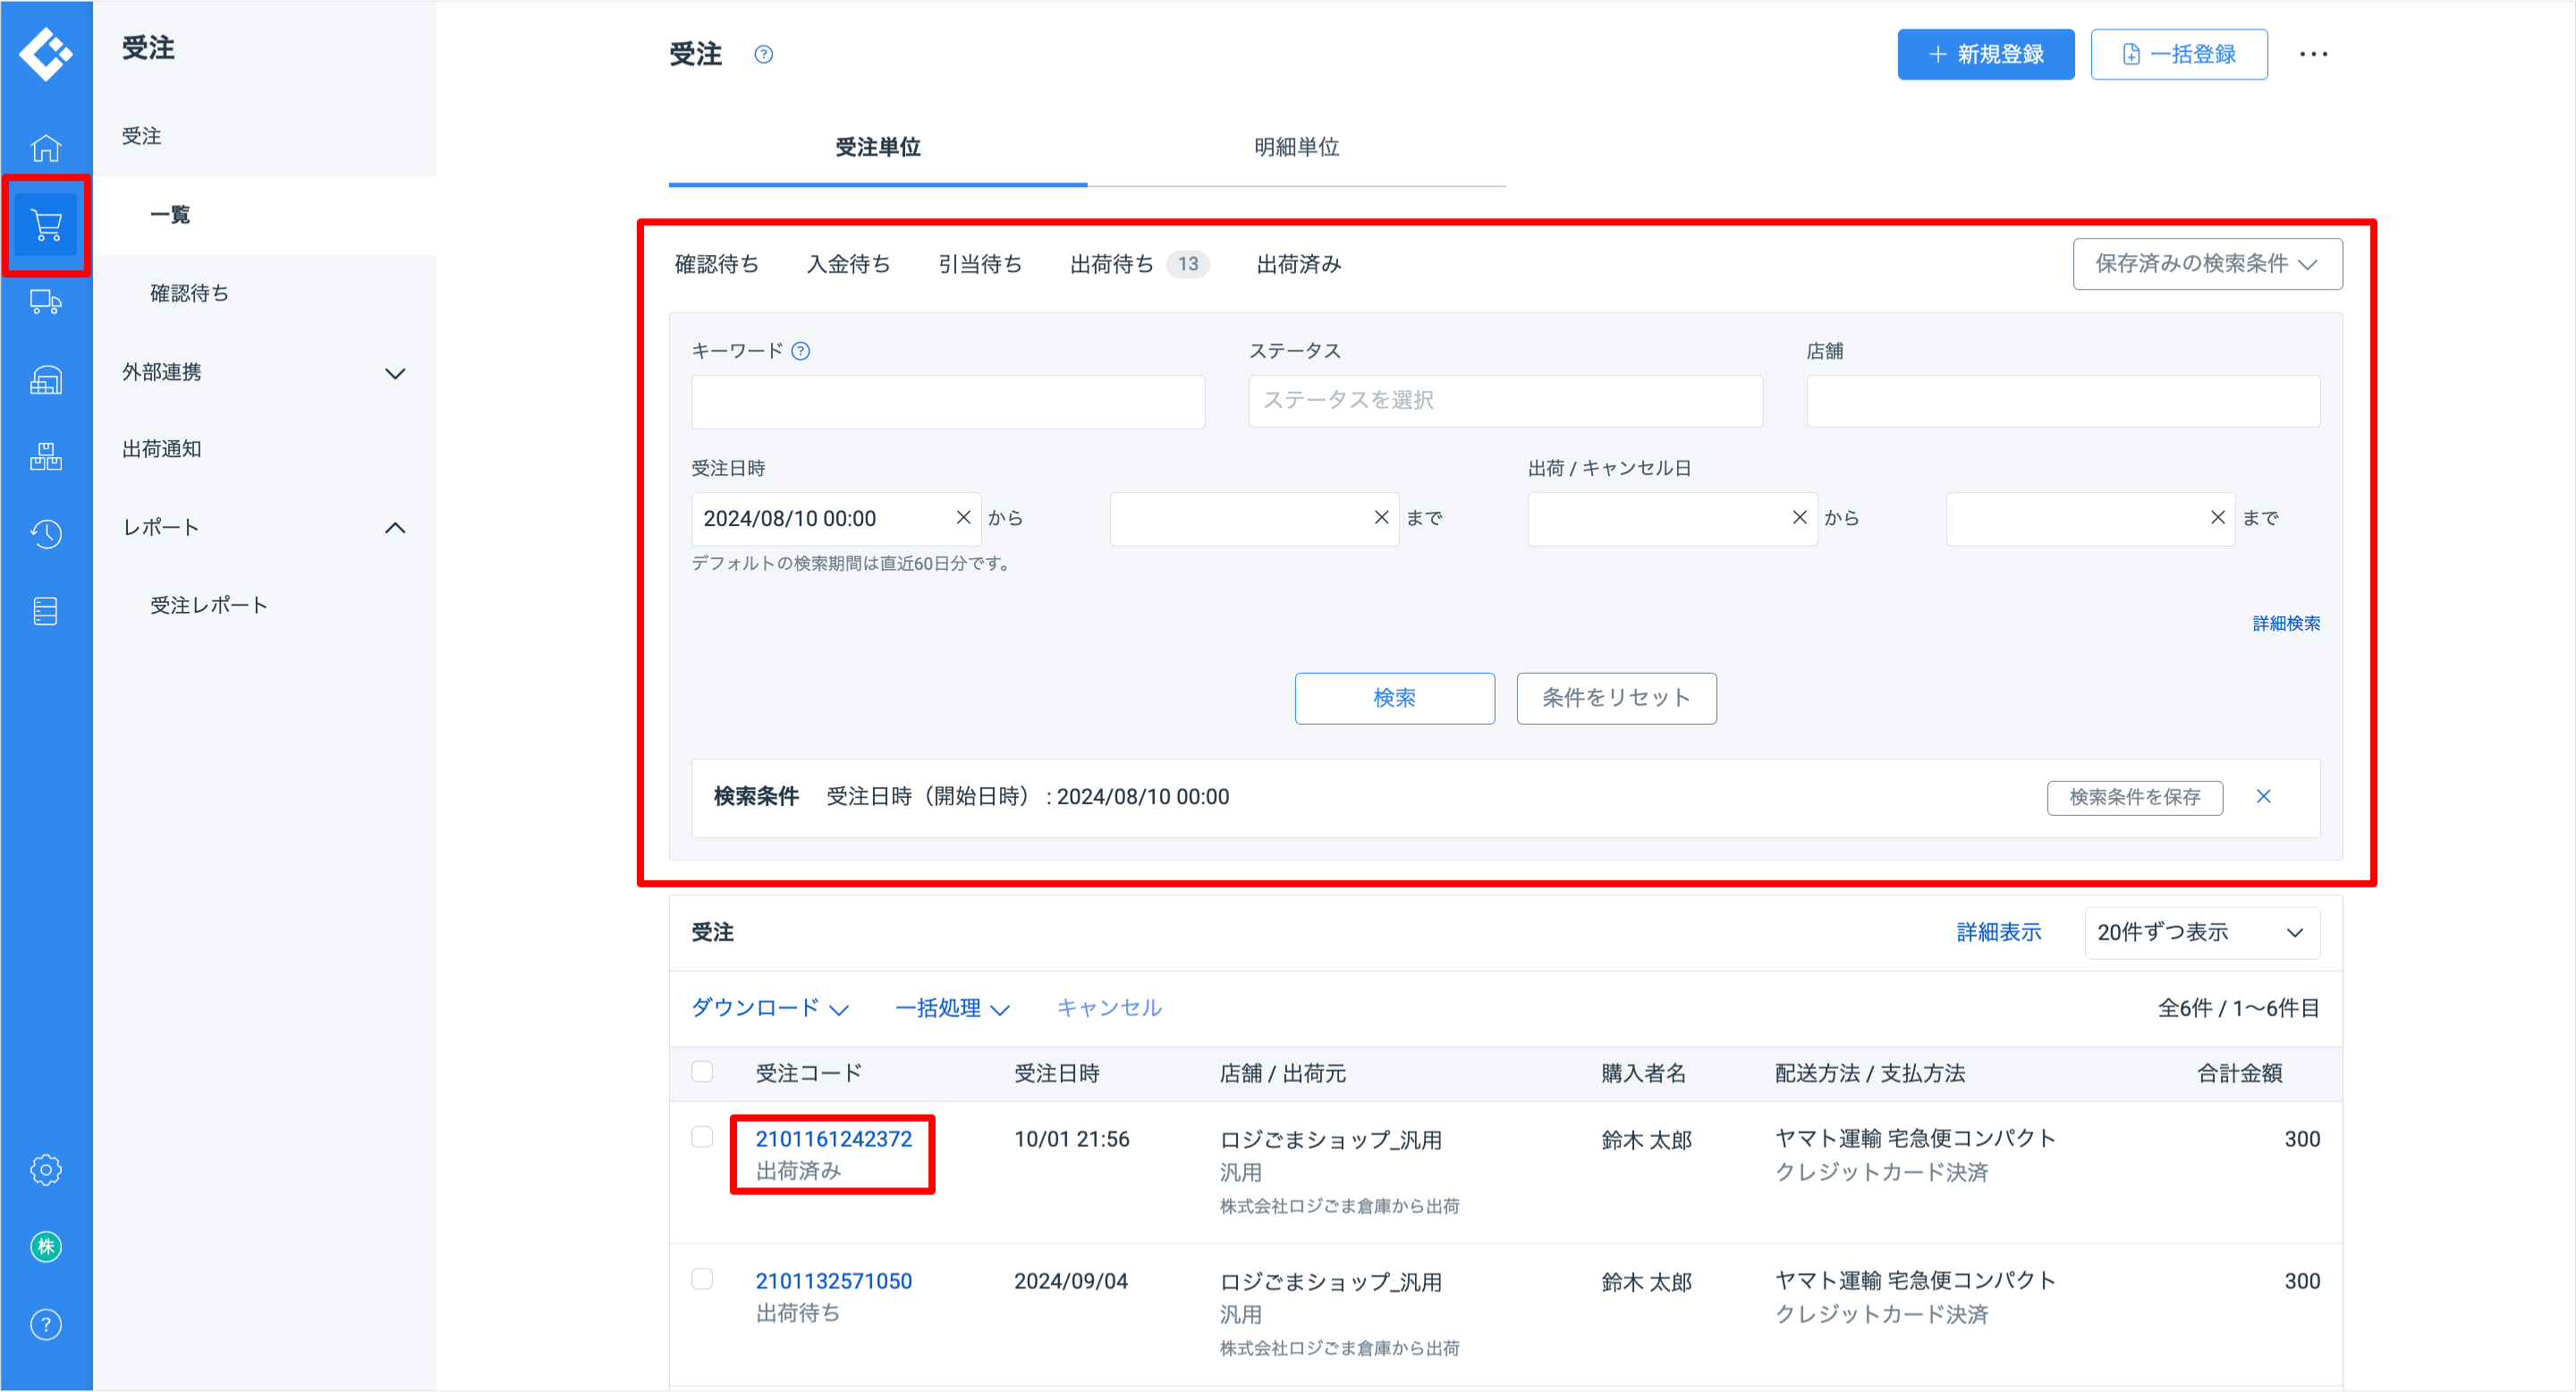
Task: Click the 合計金額 column header
Action: coord(2239,1073)
